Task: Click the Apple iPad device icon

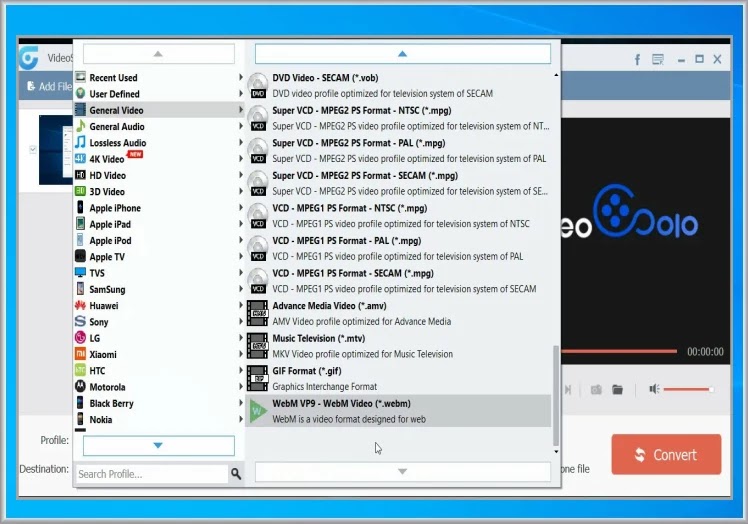Action: click(80, 223)
